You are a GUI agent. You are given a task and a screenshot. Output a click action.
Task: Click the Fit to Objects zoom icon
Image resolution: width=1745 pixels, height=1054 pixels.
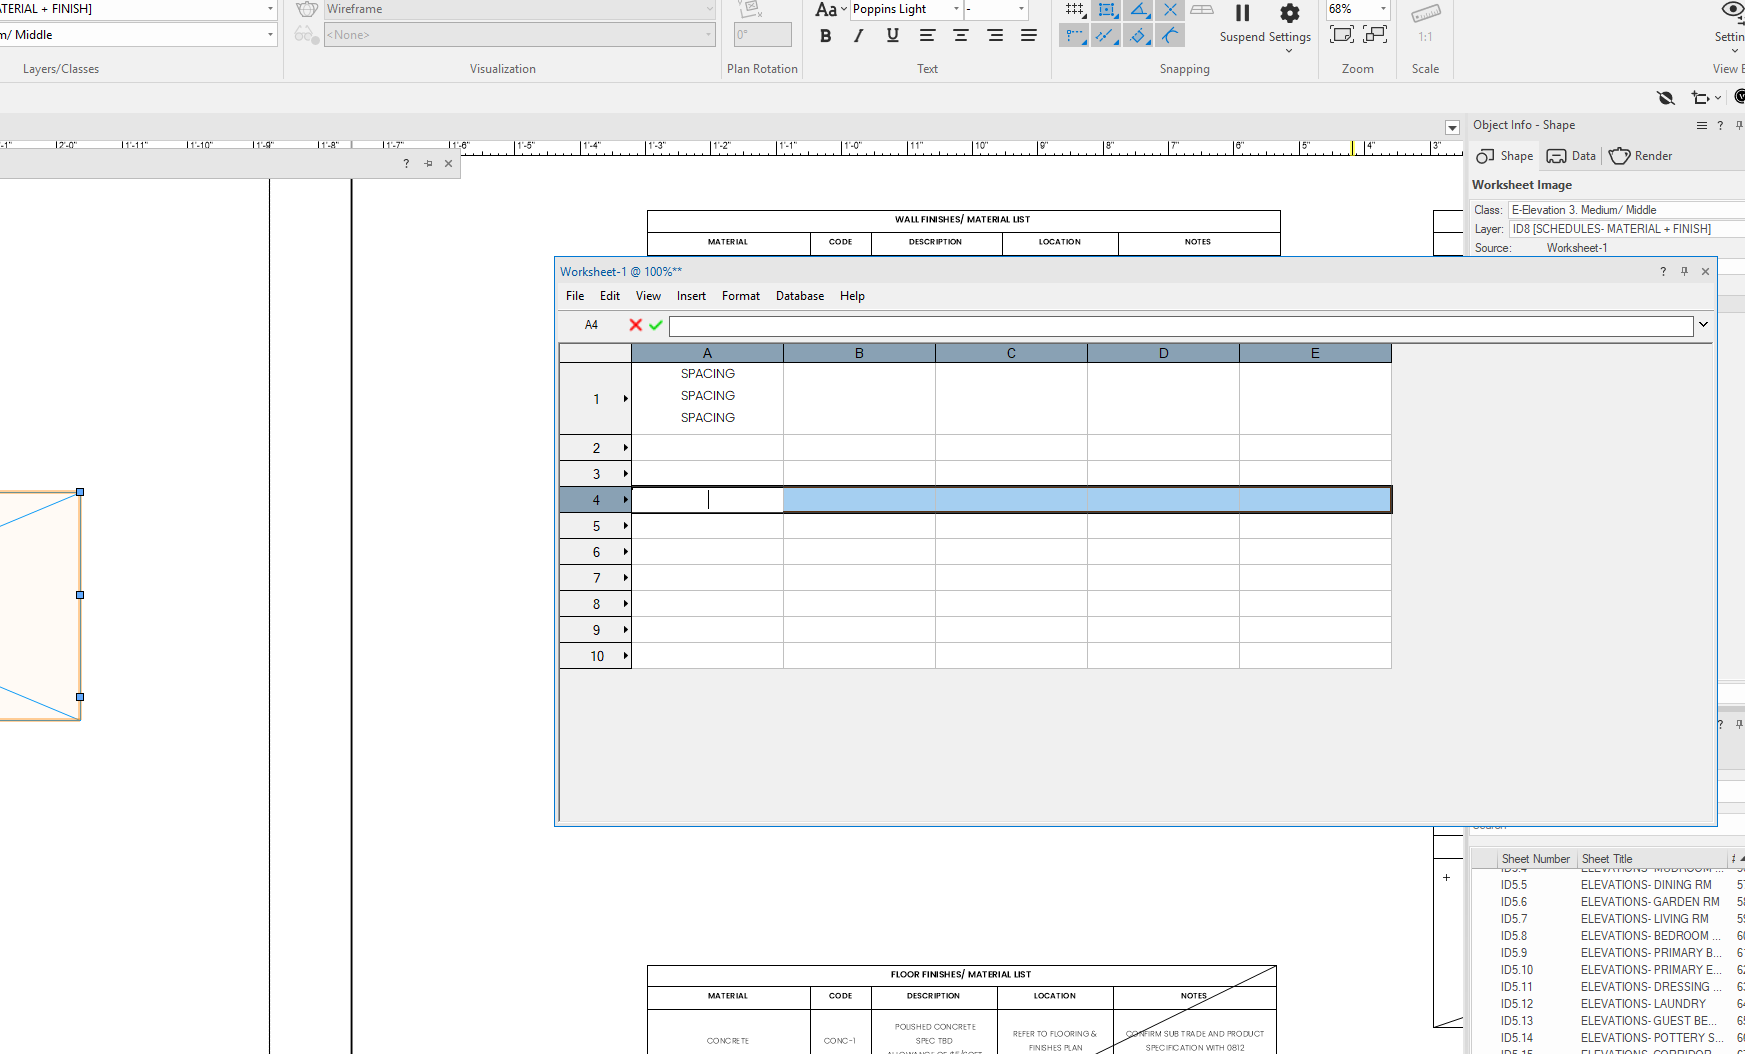coord(1376,33)
